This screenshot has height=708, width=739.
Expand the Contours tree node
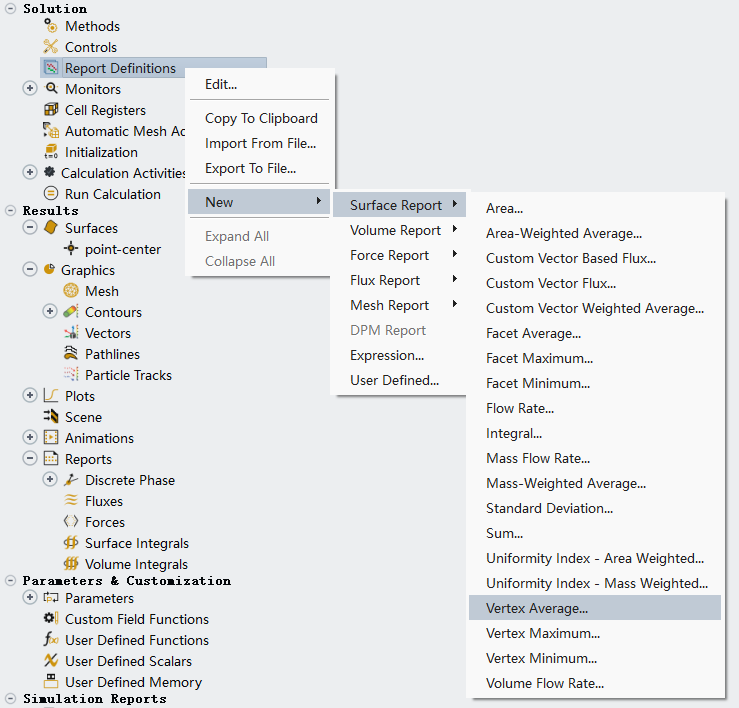point(50,312)
